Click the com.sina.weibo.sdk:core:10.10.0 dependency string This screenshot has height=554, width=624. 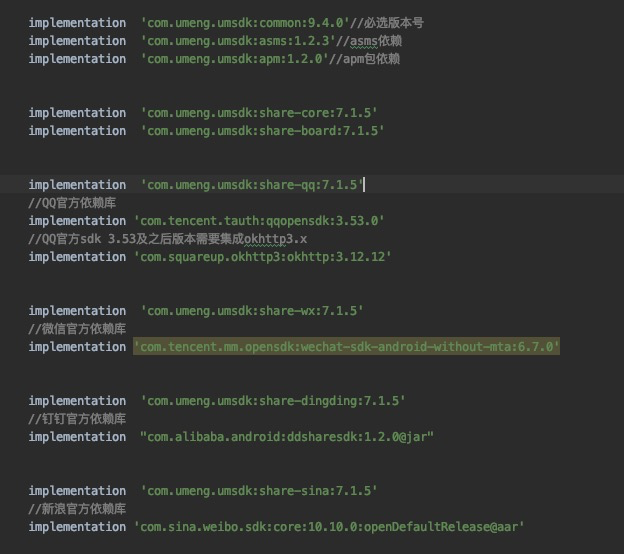329,527
